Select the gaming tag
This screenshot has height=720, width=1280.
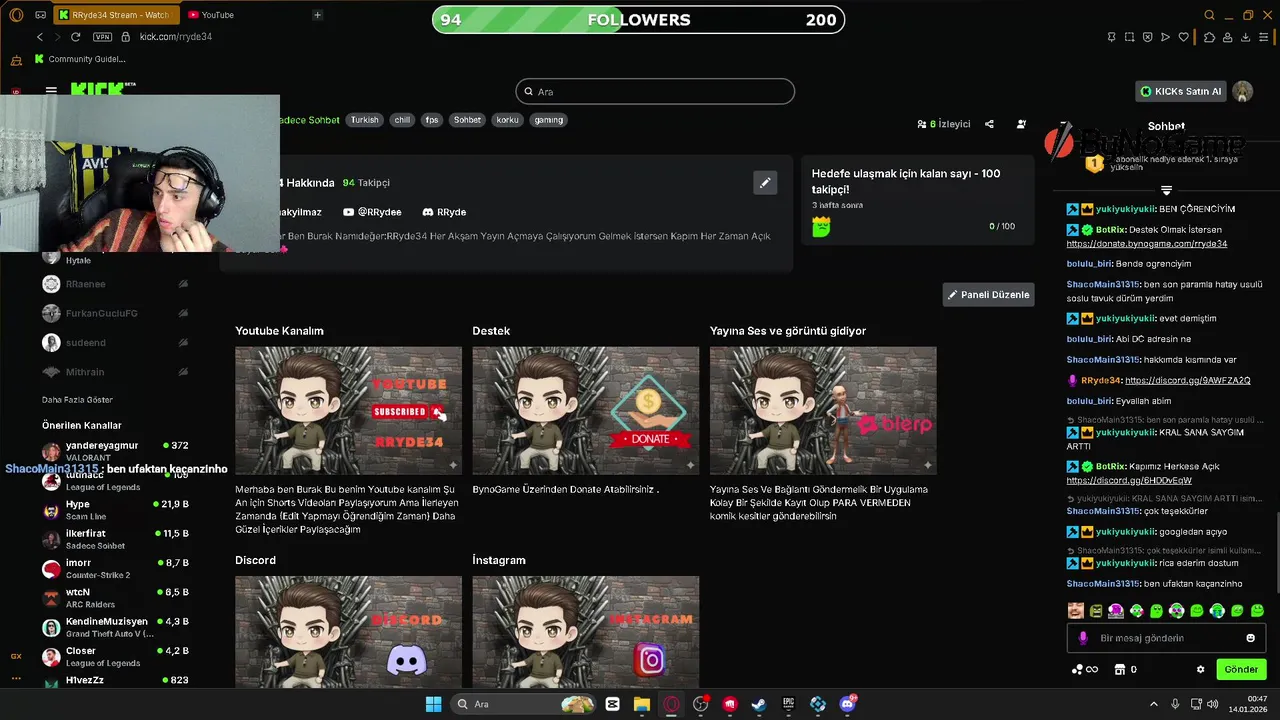548,119
